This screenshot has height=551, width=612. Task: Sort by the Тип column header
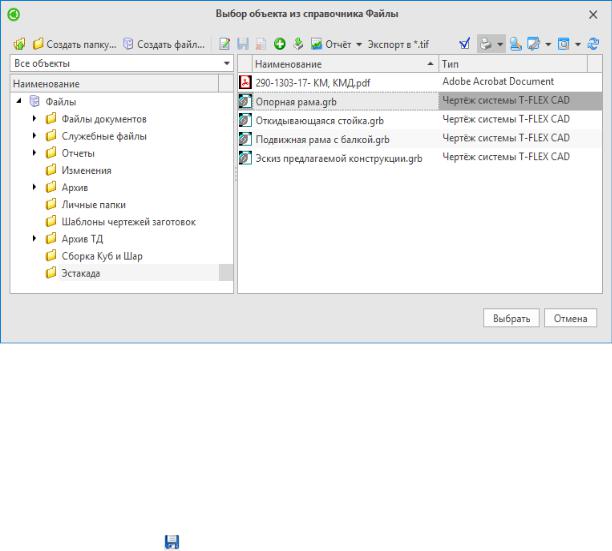click(513, 64)
